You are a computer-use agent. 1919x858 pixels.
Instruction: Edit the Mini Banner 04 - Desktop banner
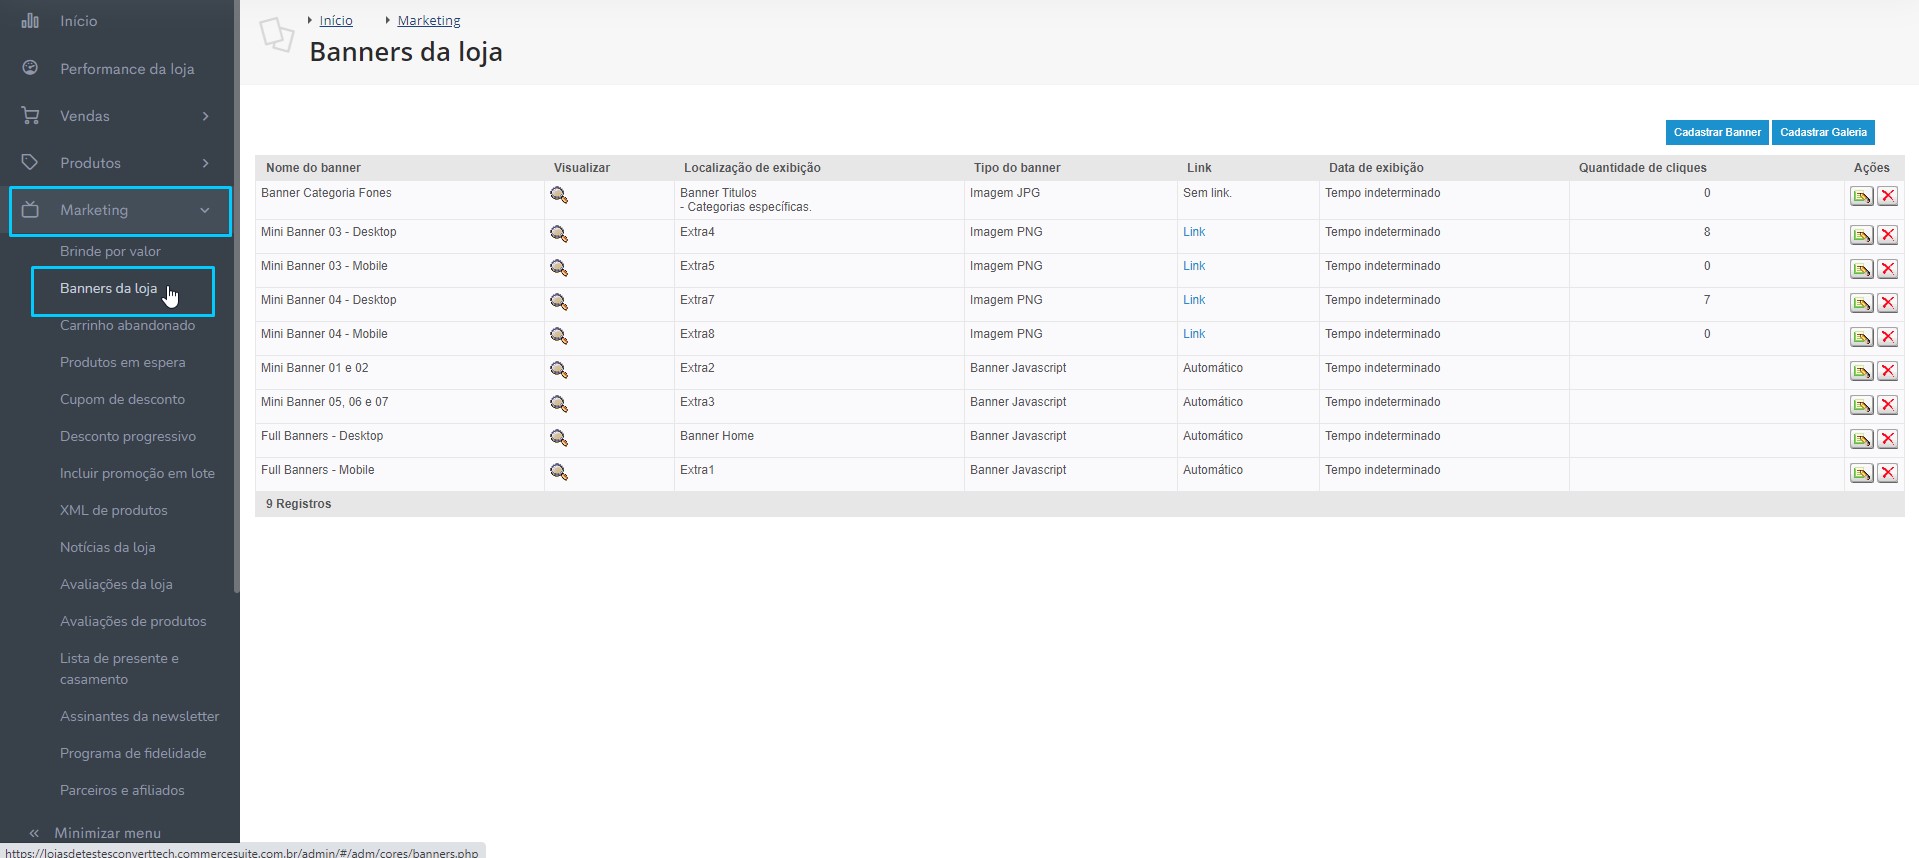tap(1861, 304)
